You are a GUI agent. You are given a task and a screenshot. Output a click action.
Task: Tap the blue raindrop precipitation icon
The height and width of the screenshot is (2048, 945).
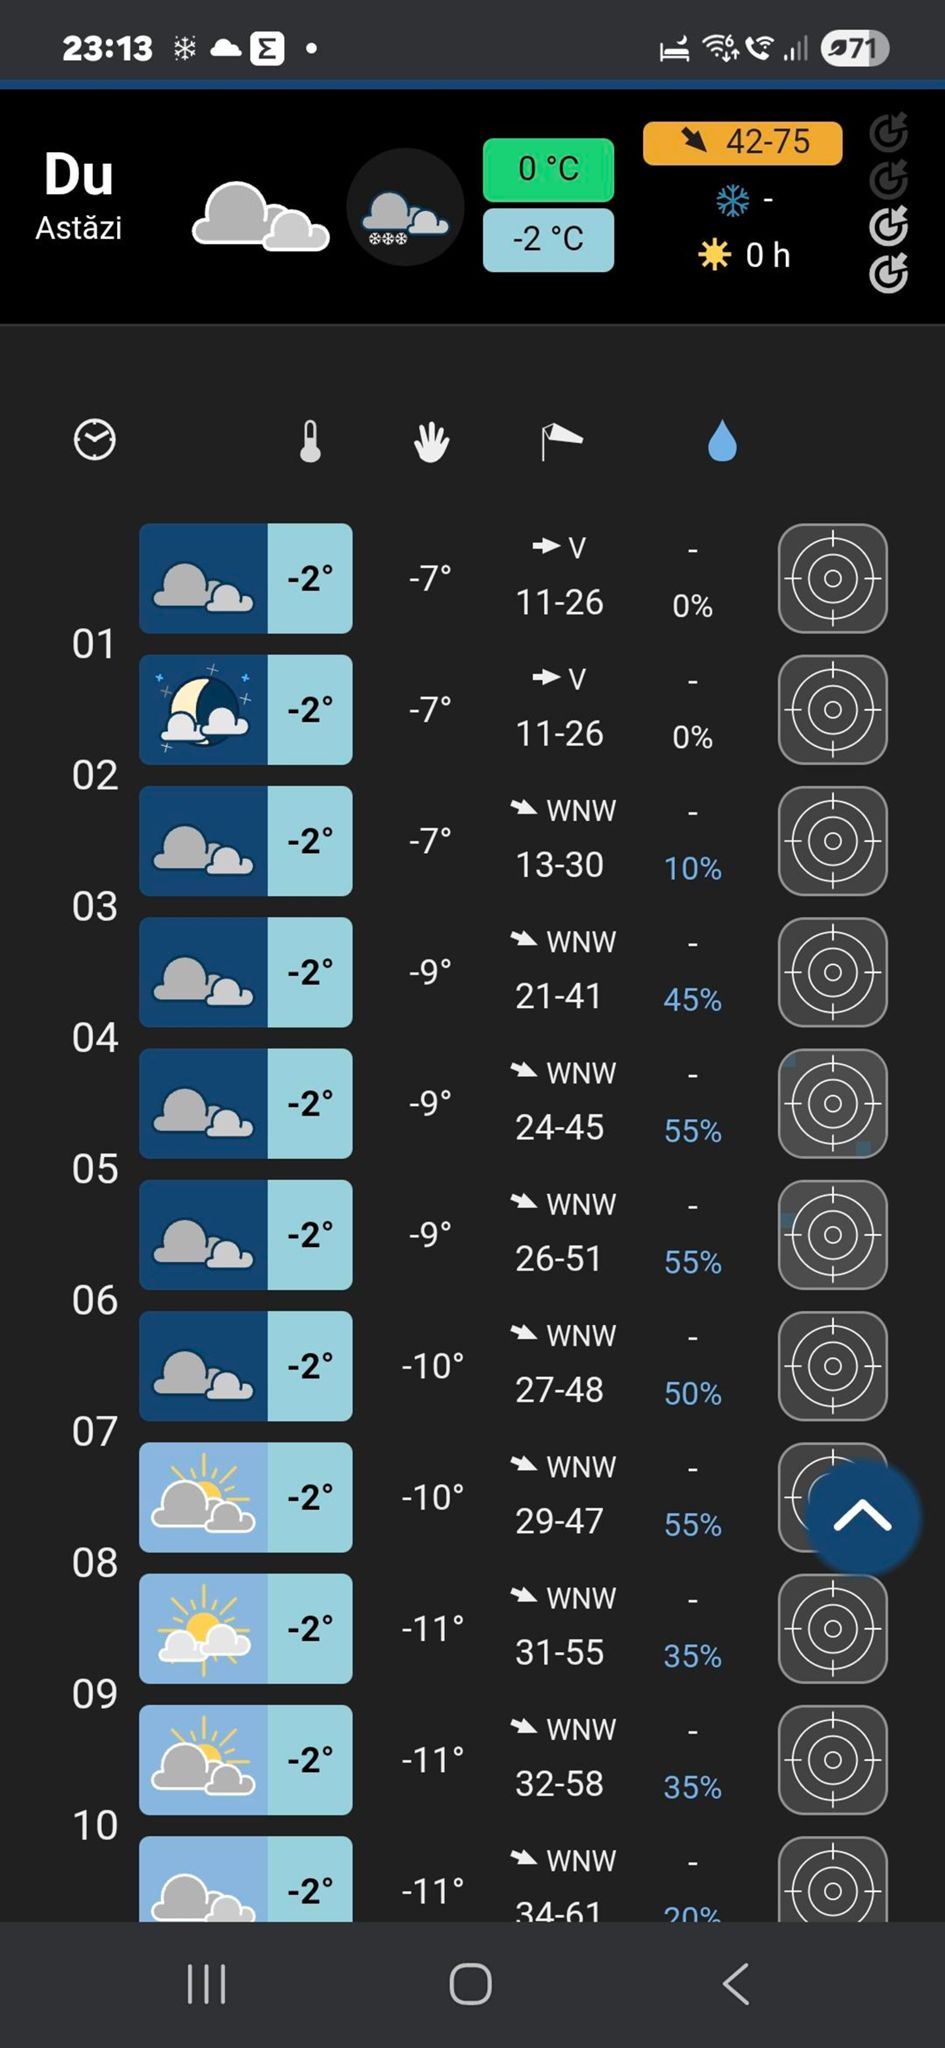click(x=721, y=441)
